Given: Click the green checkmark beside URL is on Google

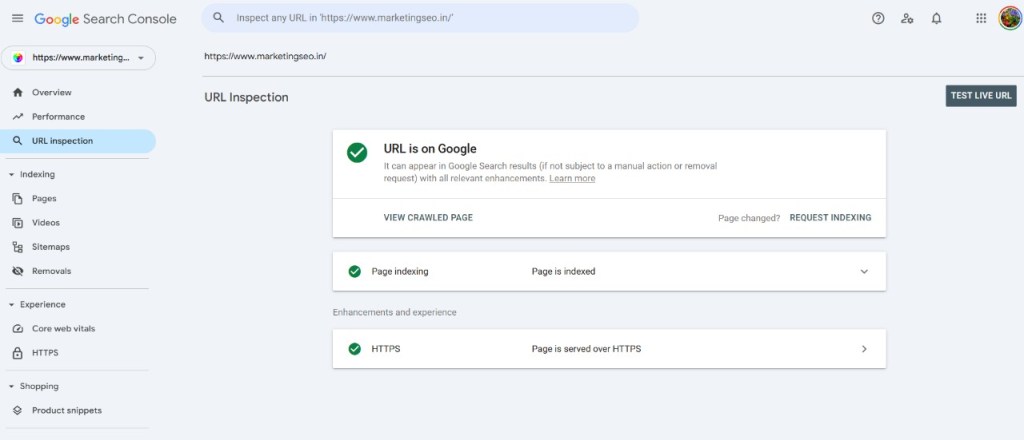Looking at the screenshot, I should (x=357, y=153).
